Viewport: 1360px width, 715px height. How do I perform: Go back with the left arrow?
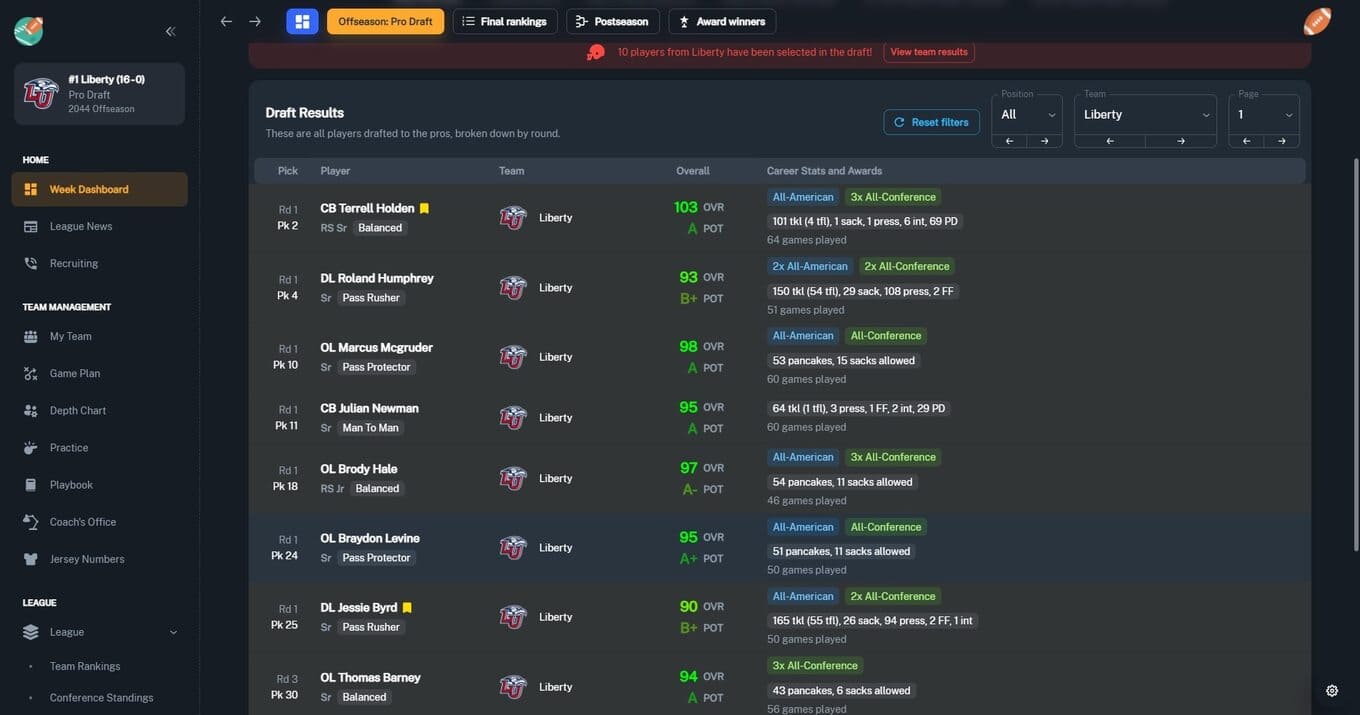[x=226, y=21]
